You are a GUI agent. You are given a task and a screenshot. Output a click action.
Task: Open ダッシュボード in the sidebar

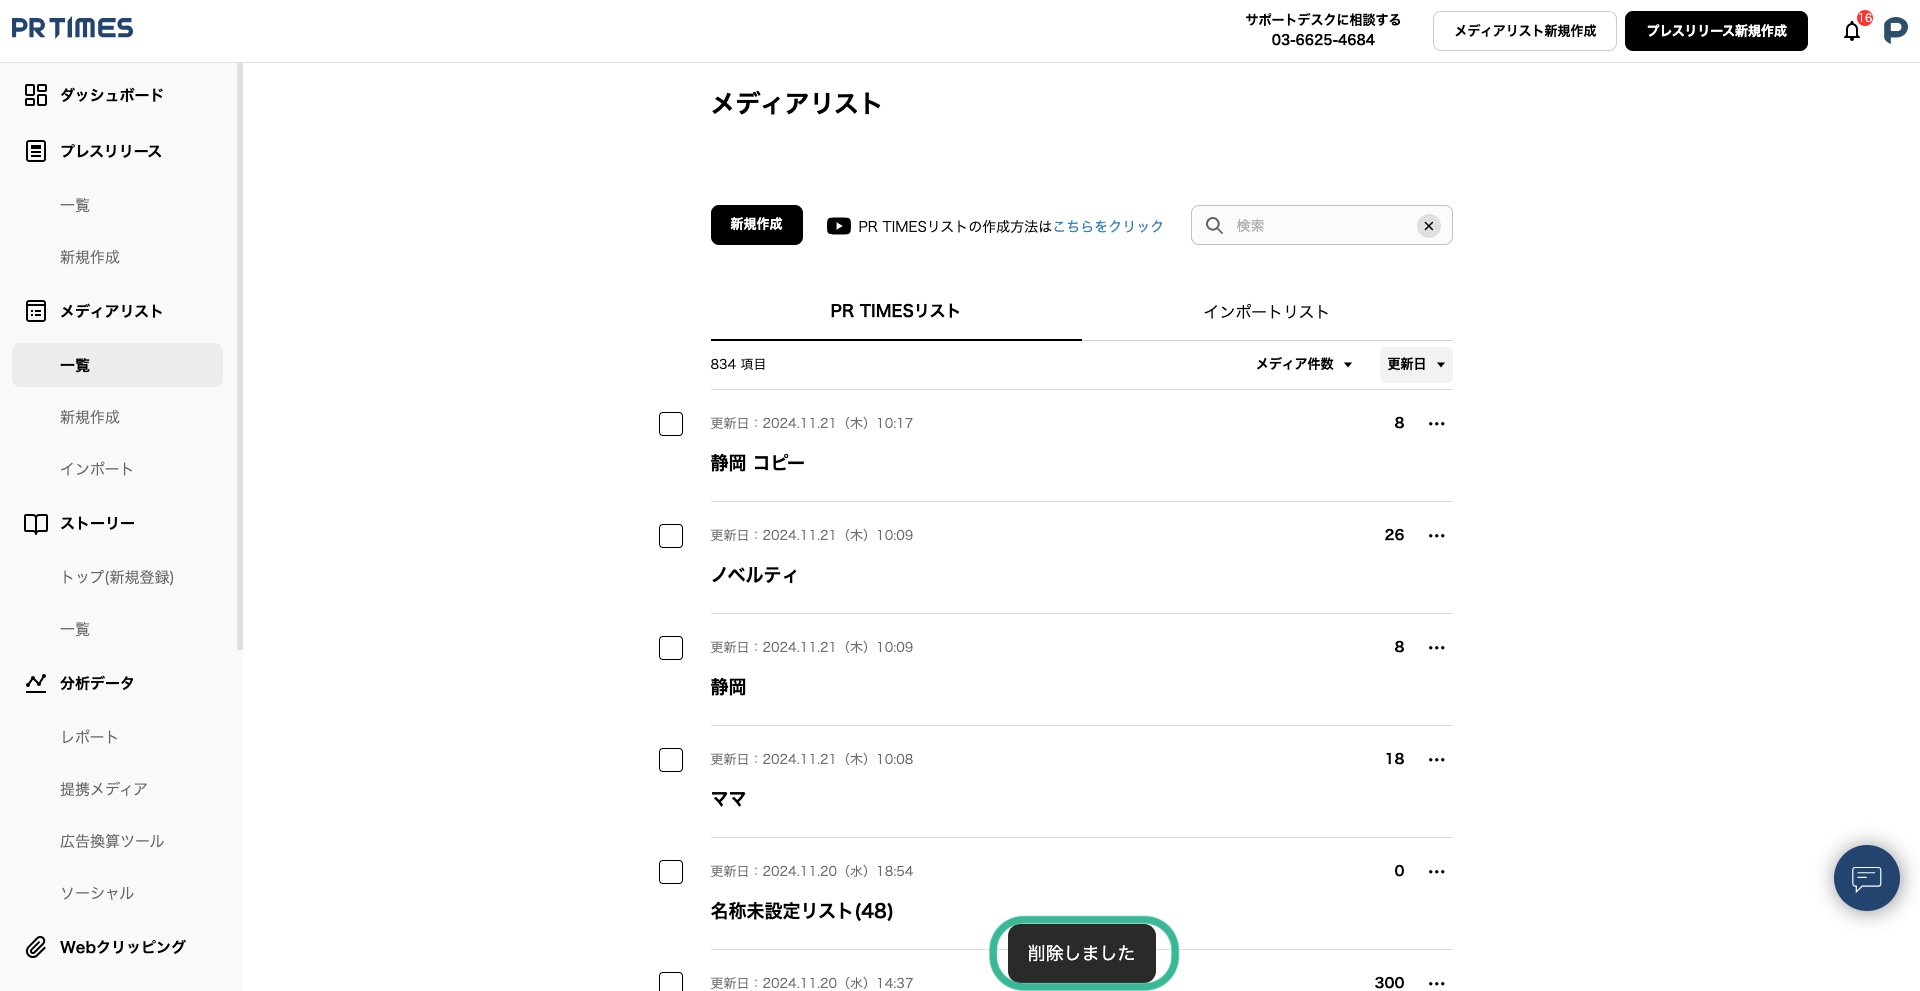(x=111, y=95)
